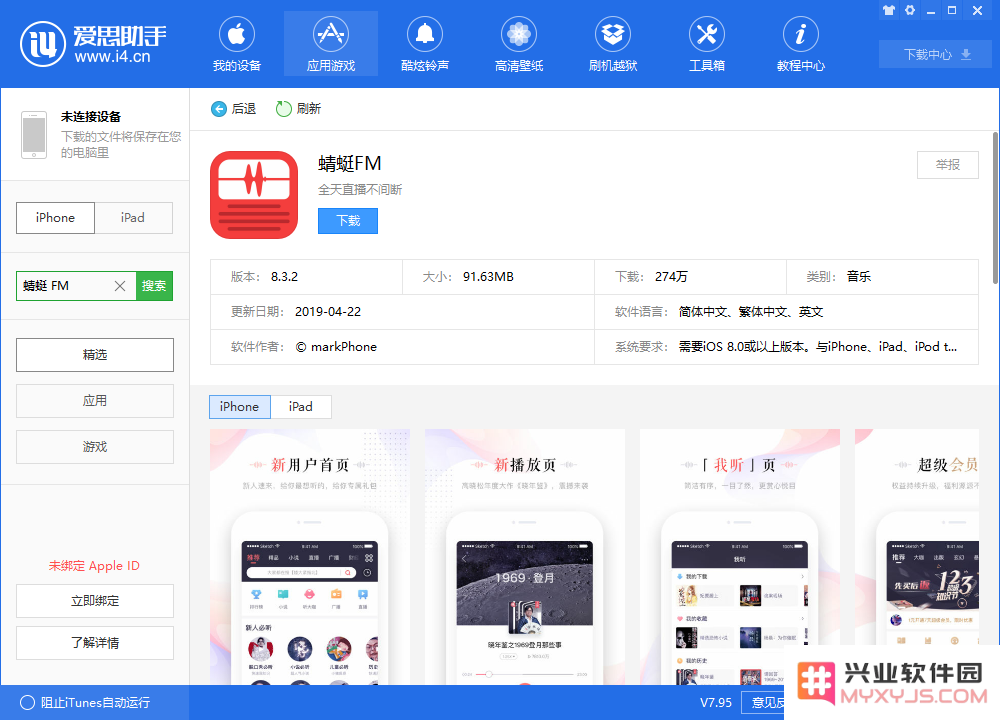Open 应用 apps category

[95, 400]
